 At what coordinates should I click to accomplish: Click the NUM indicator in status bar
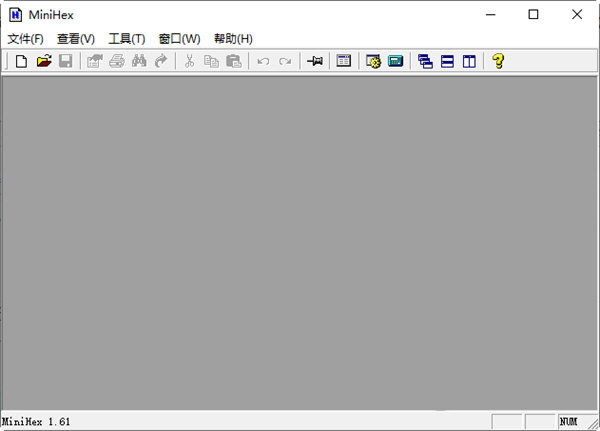(569, 422)
